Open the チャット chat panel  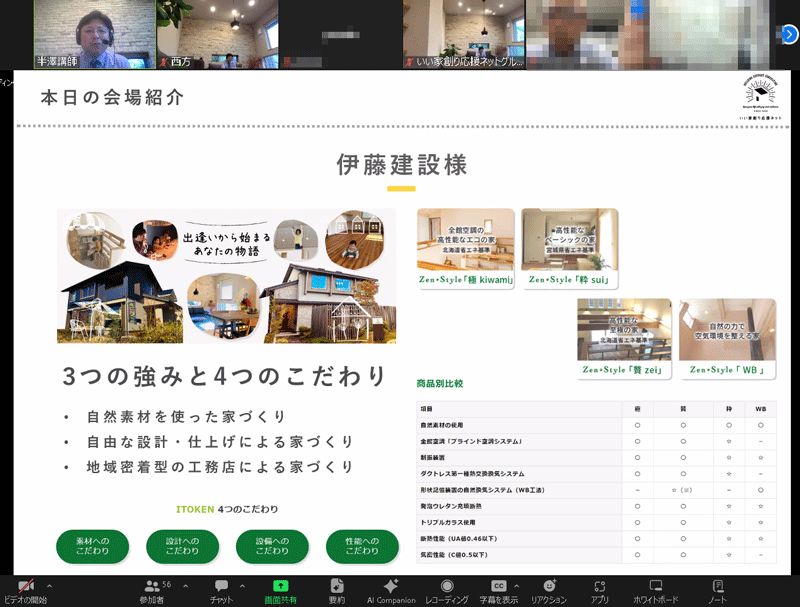221,590
